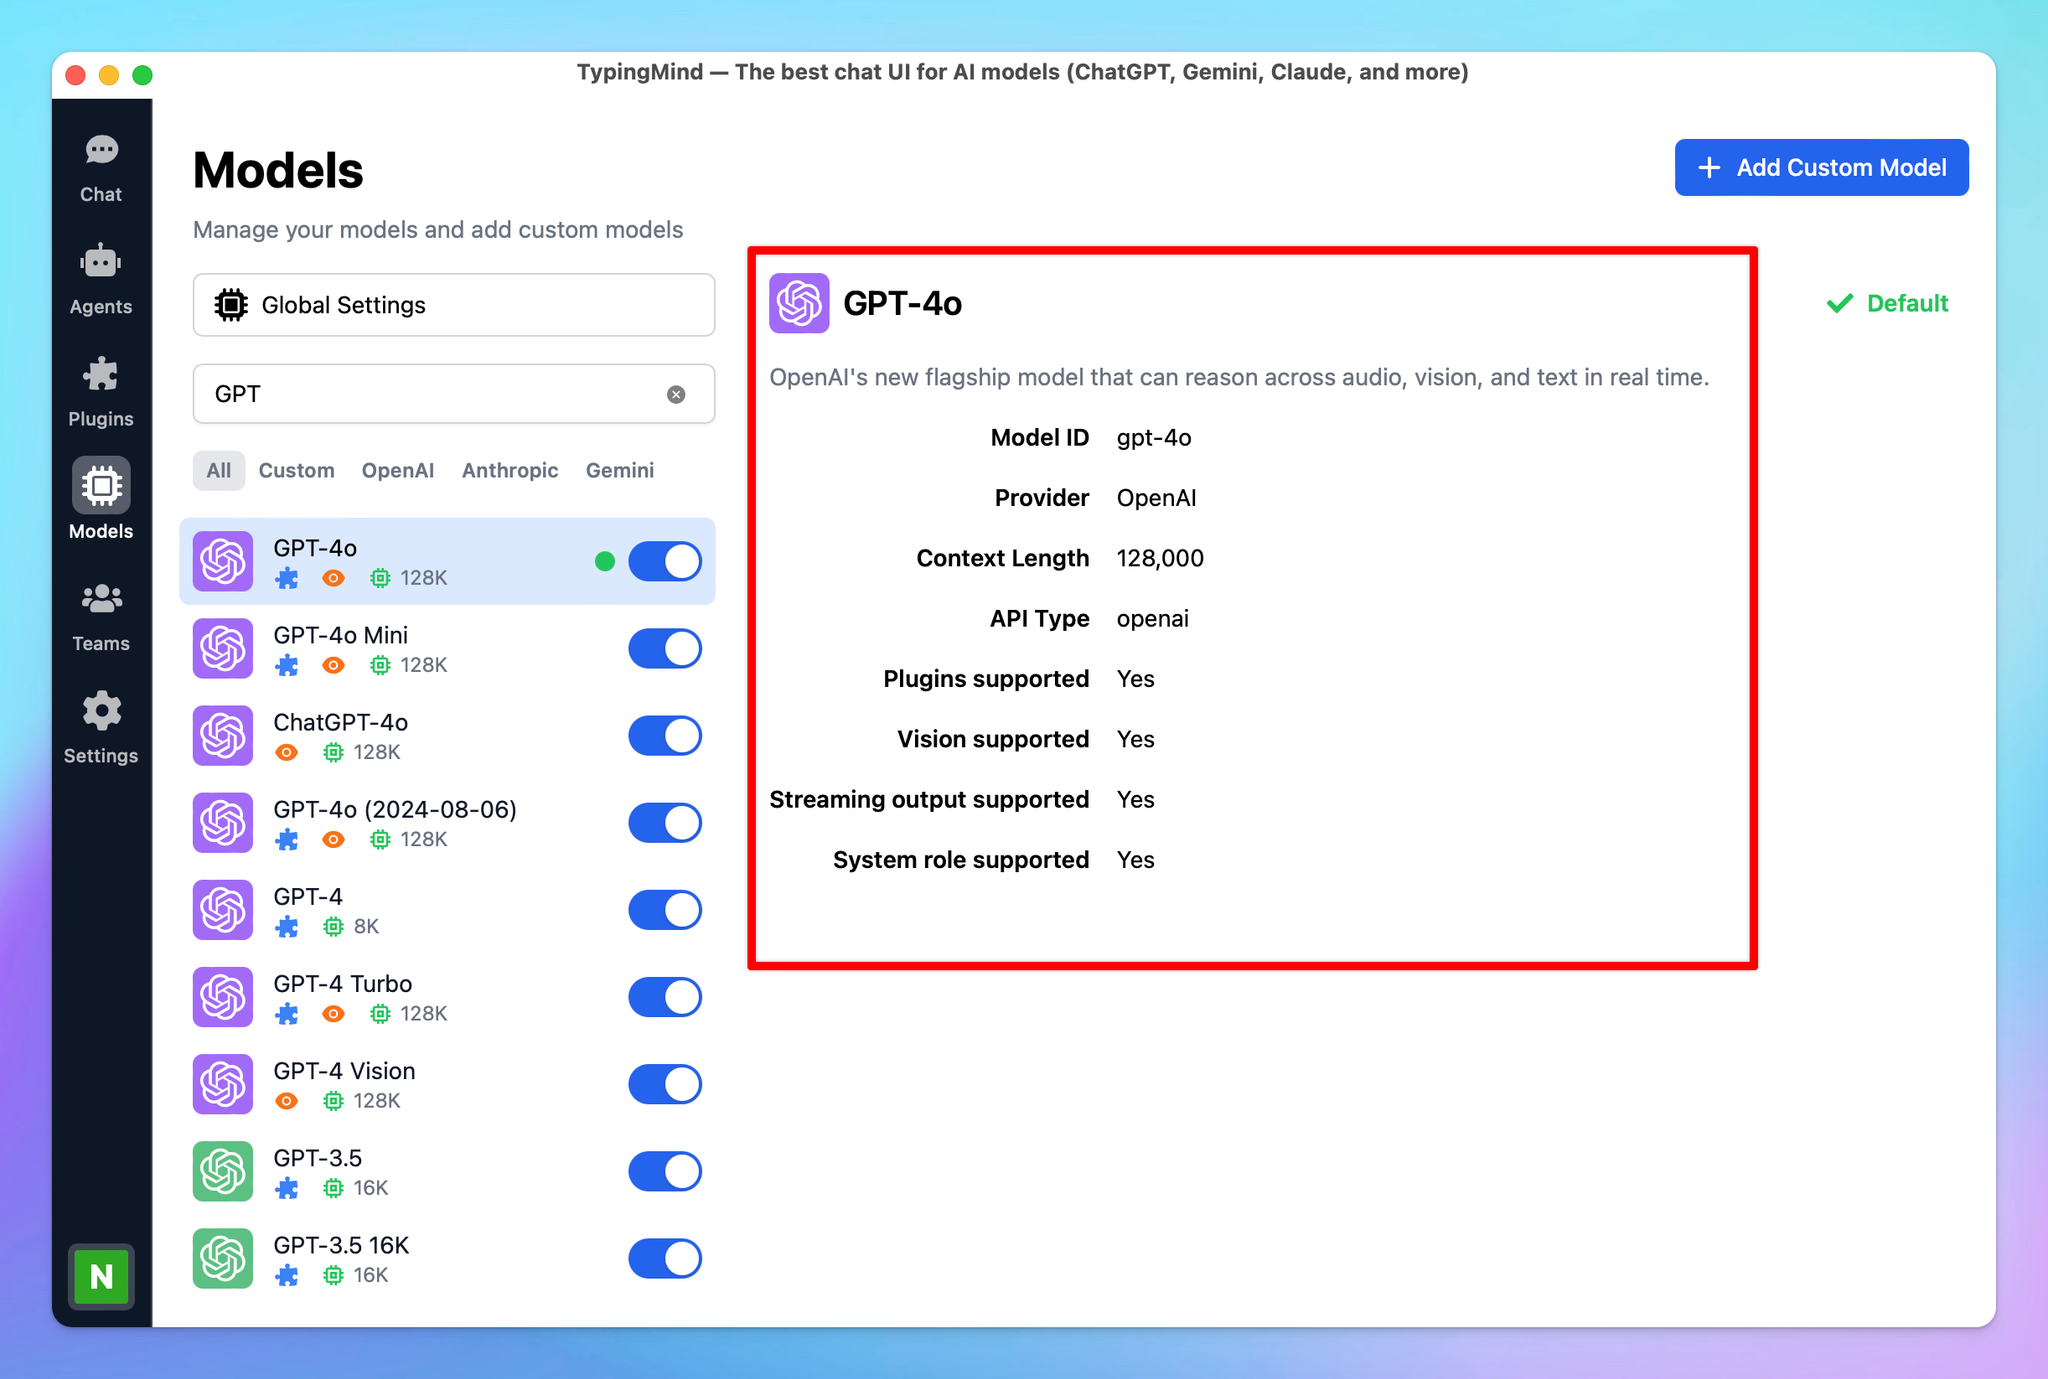Toggle GPT-4o (2024-08-06) model switch

coord(665,822)
